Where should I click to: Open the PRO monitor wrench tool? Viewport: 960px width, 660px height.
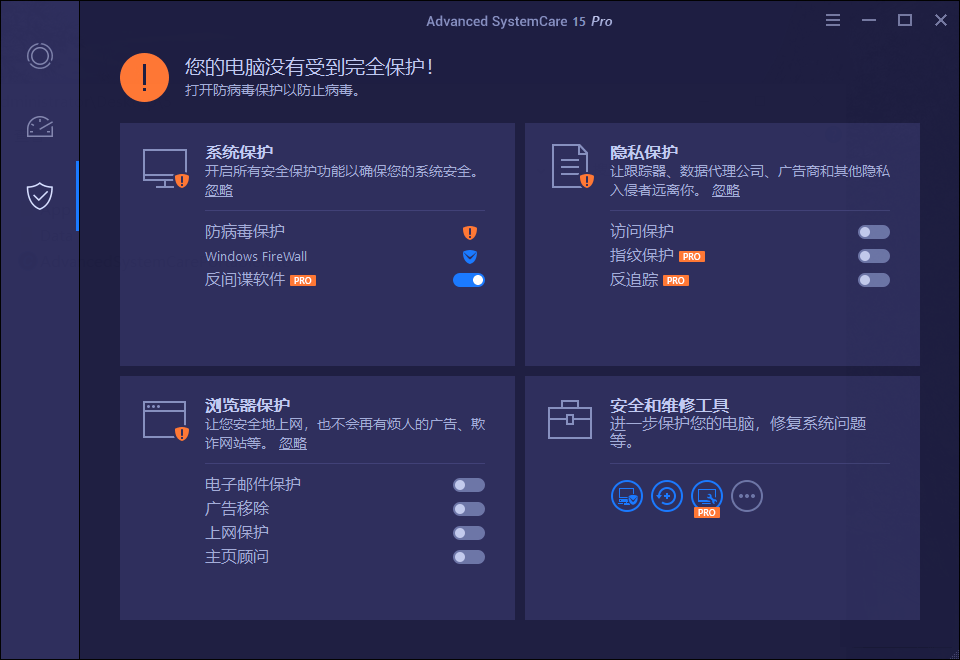[x=707, y=498]
